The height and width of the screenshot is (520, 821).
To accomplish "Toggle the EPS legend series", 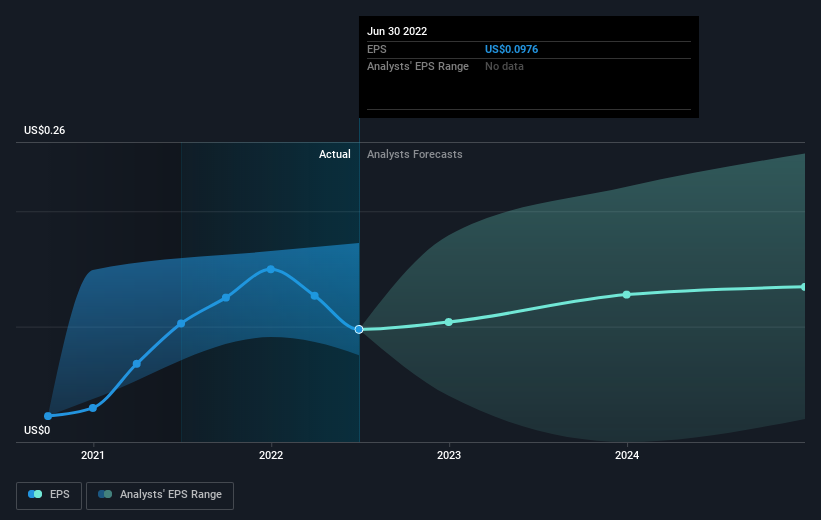I will click(x=49, y=495).
